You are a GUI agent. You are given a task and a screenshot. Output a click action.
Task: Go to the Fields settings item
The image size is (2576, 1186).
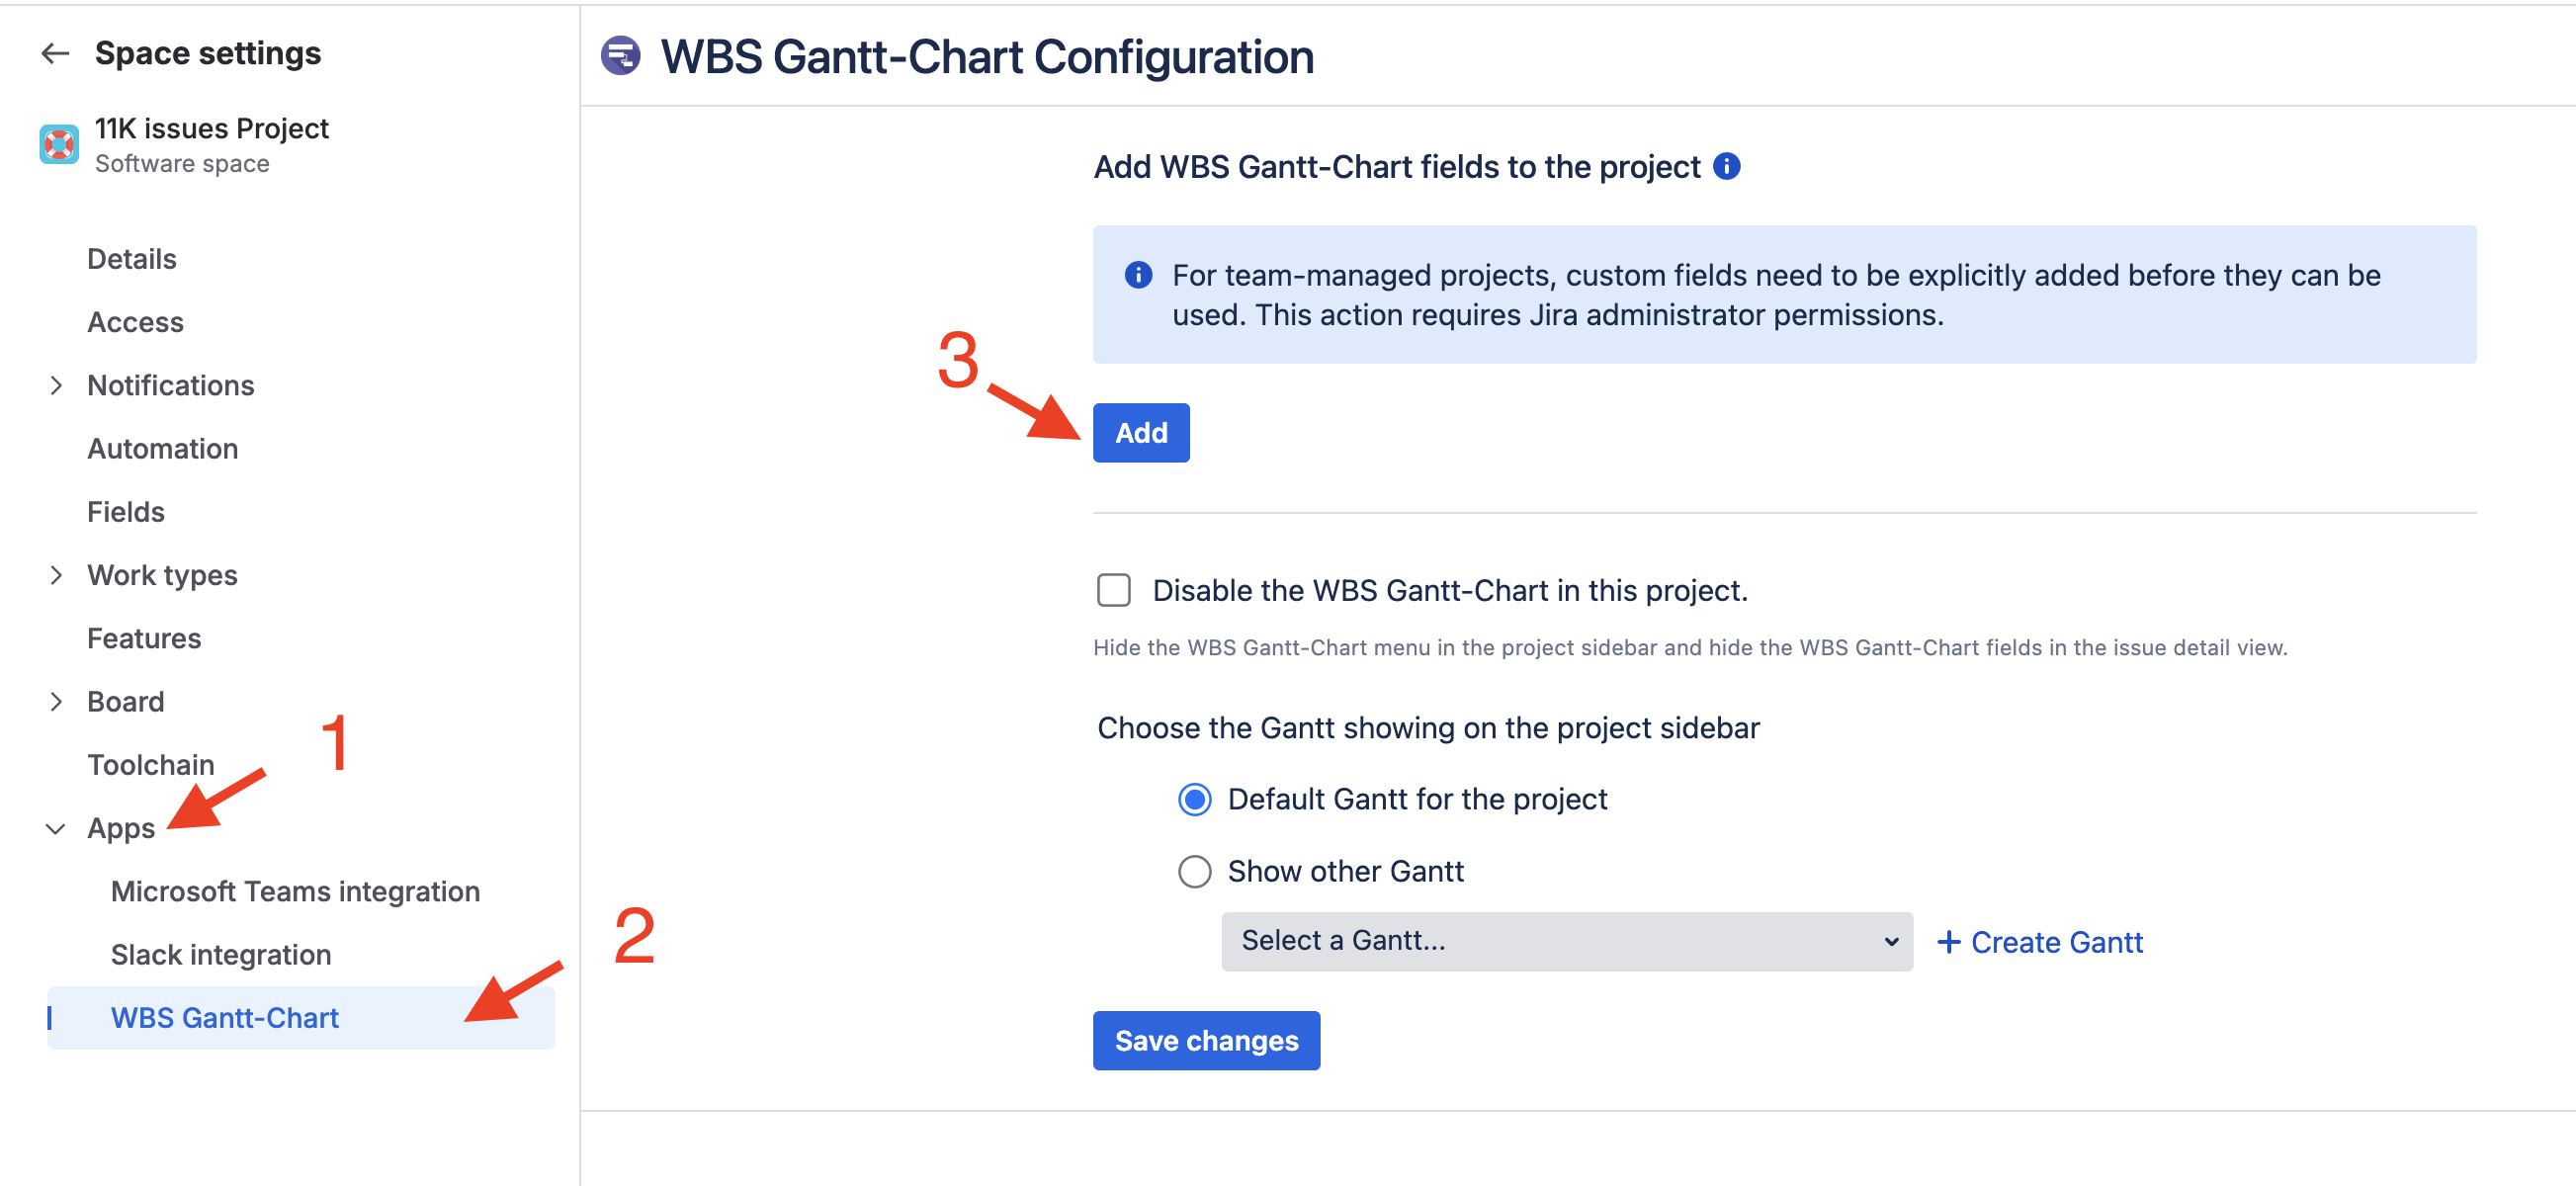tap(125, 512)
